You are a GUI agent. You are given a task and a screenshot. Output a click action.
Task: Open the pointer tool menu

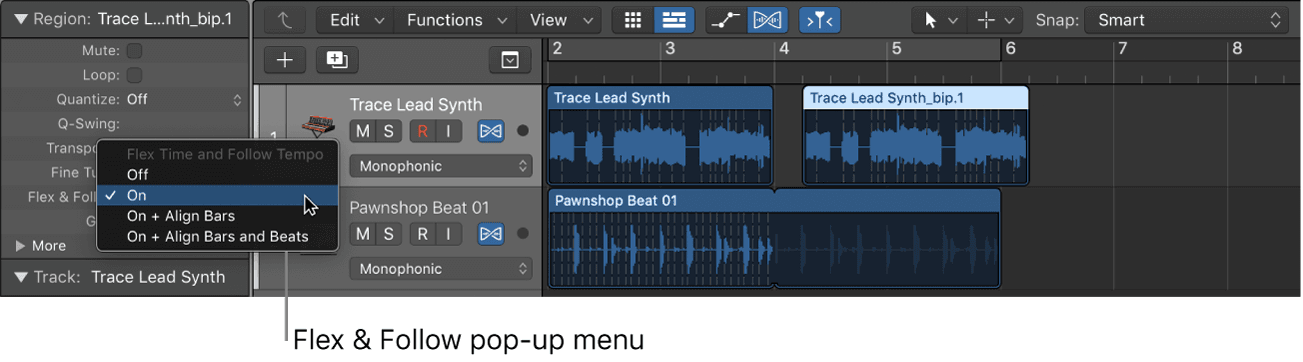940,19
